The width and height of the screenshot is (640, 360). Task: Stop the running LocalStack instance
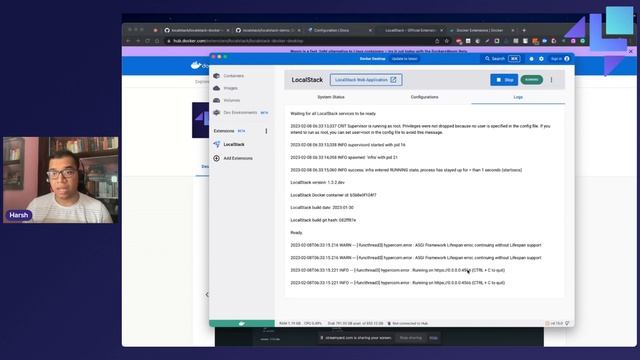coord(504,80)
